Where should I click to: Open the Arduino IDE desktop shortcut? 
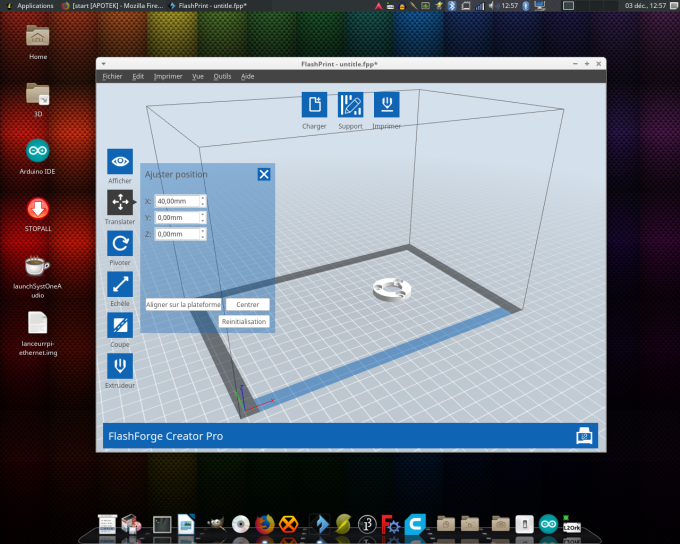coord(38,152)
